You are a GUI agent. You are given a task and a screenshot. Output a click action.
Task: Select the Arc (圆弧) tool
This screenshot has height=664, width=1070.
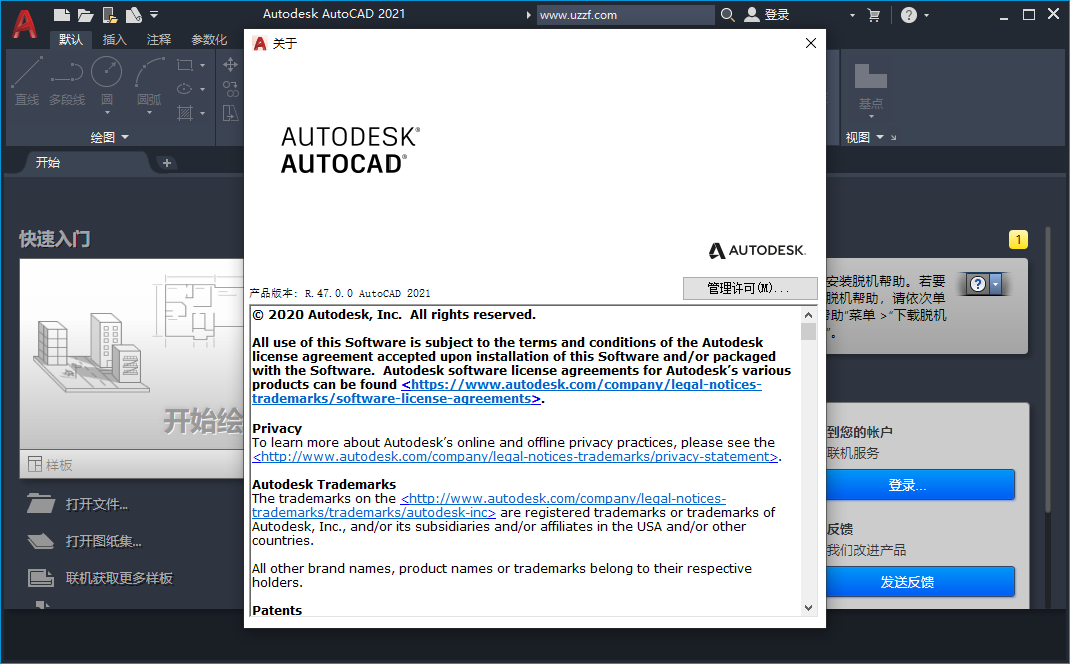click(147, 80)
